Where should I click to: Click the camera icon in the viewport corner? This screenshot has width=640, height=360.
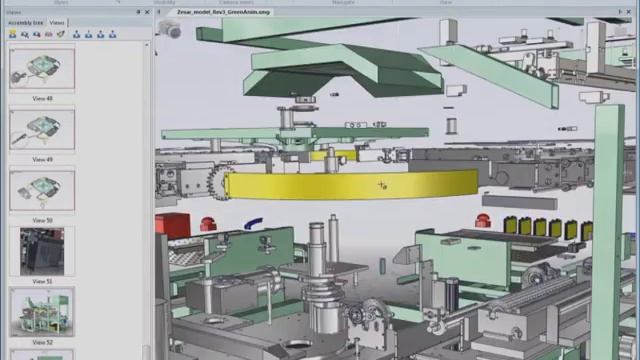tap(170, 29)
